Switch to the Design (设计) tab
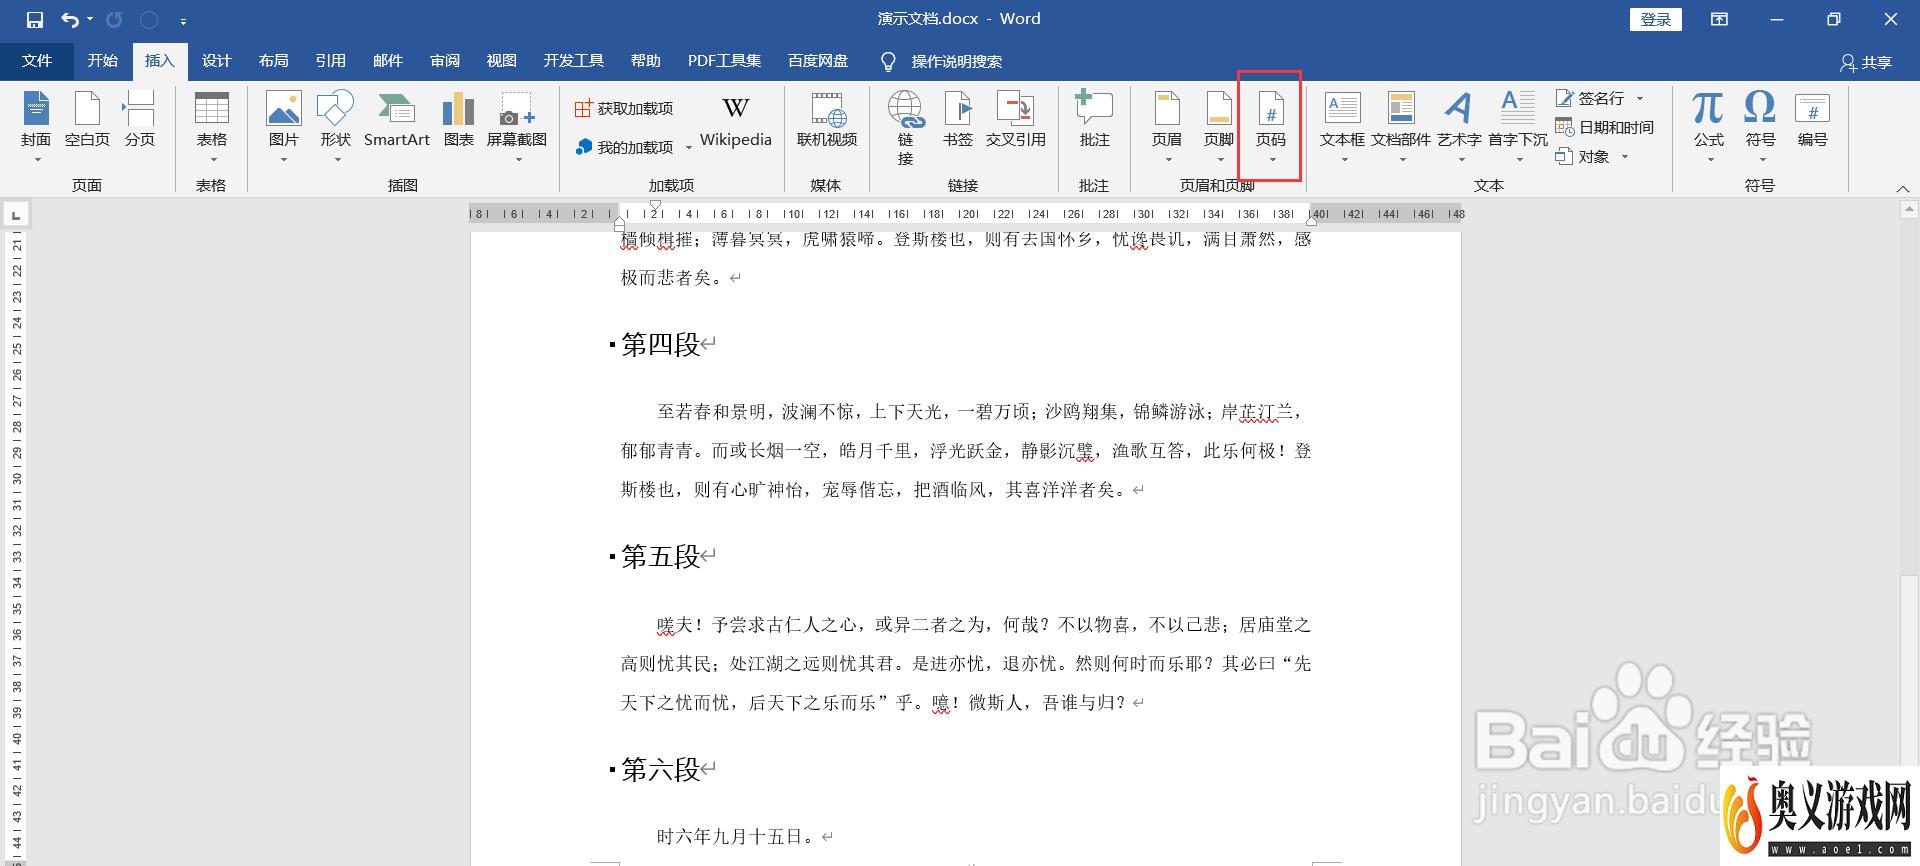1920x866 pixels. [x=216, y=61]
